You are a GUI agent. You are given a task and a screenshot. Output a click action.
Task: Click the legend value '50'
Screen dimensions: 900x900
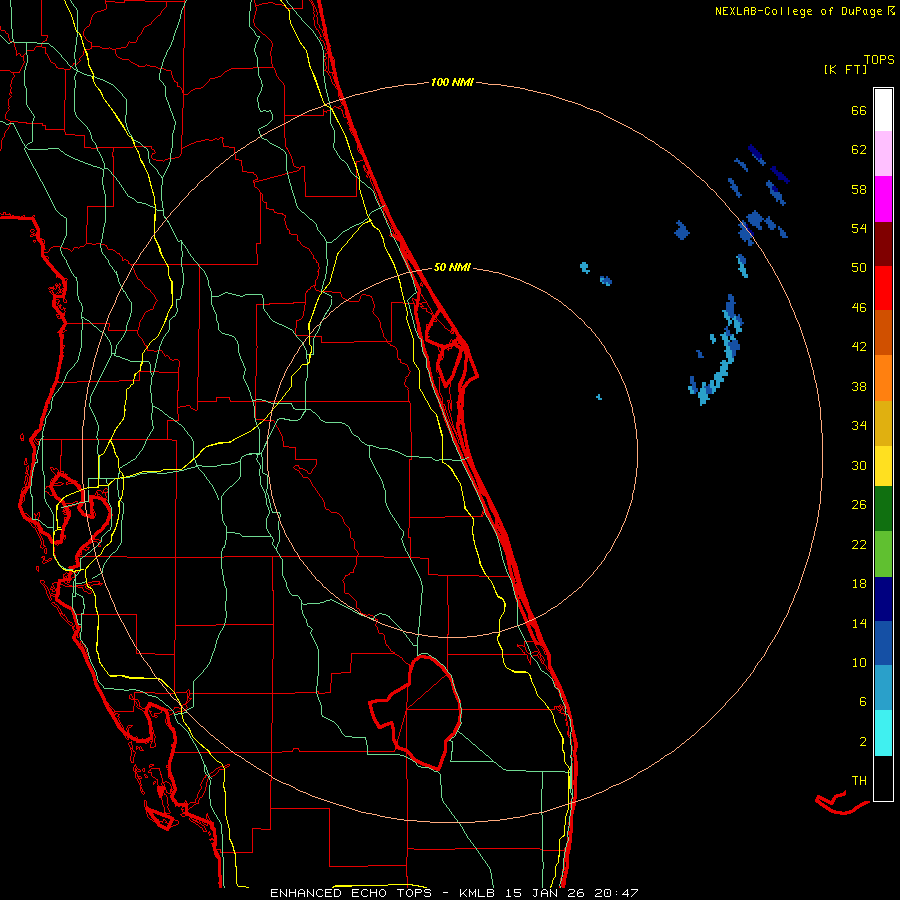(x=859, y=268)
